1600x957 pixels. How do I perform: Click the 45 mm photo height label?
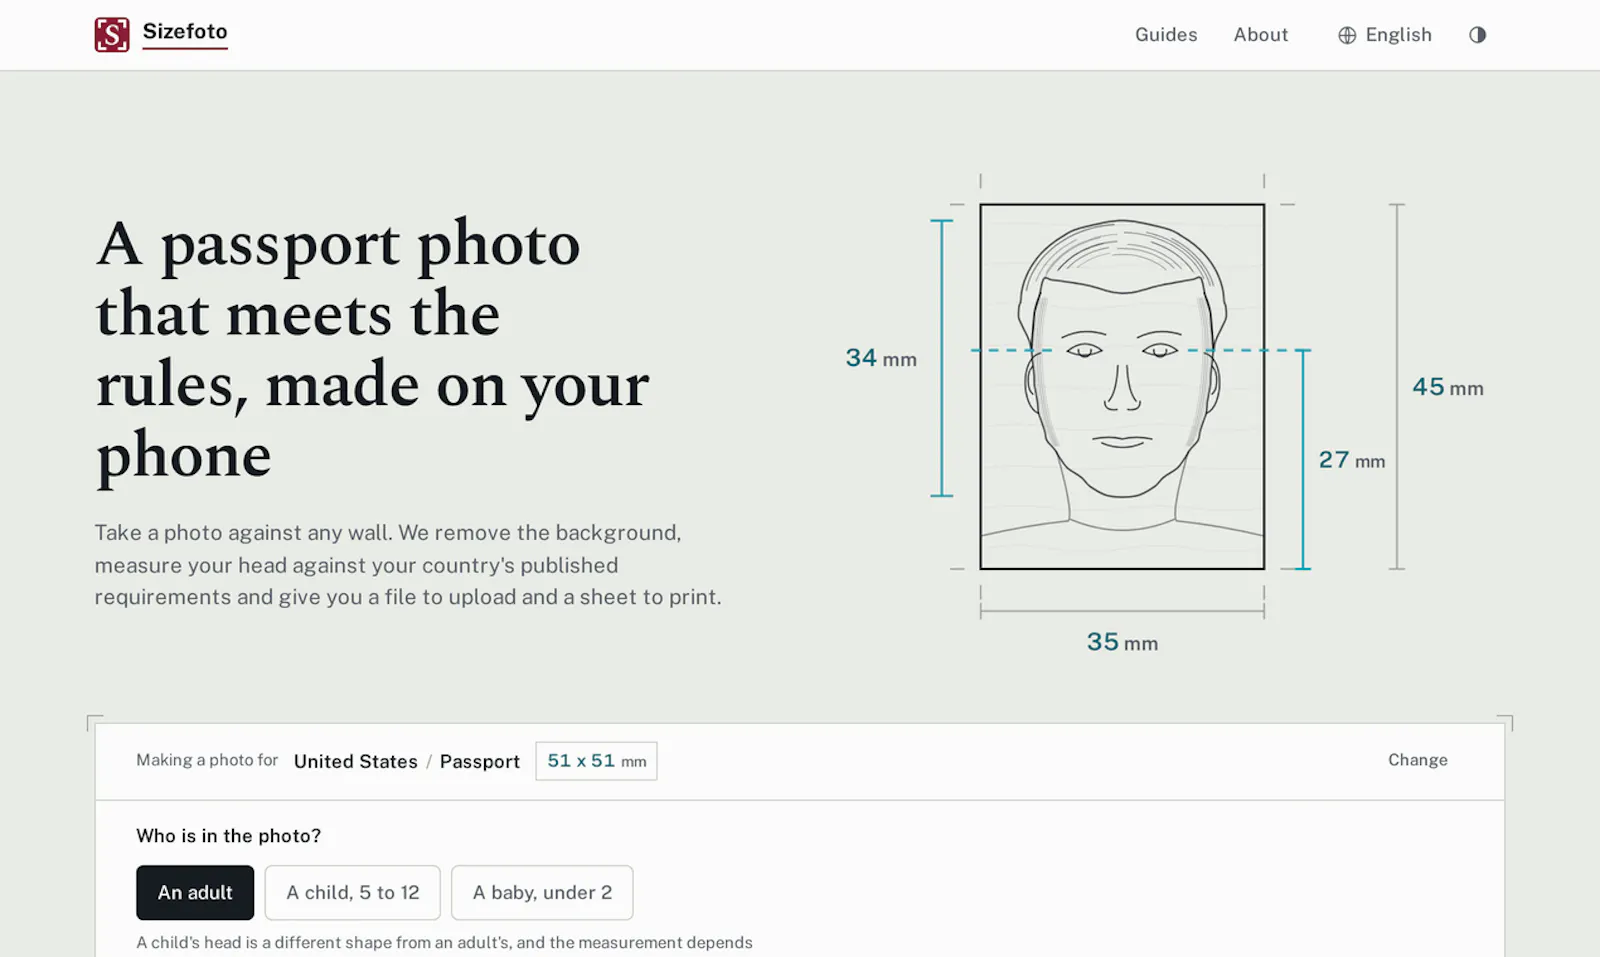(1448, 387)
